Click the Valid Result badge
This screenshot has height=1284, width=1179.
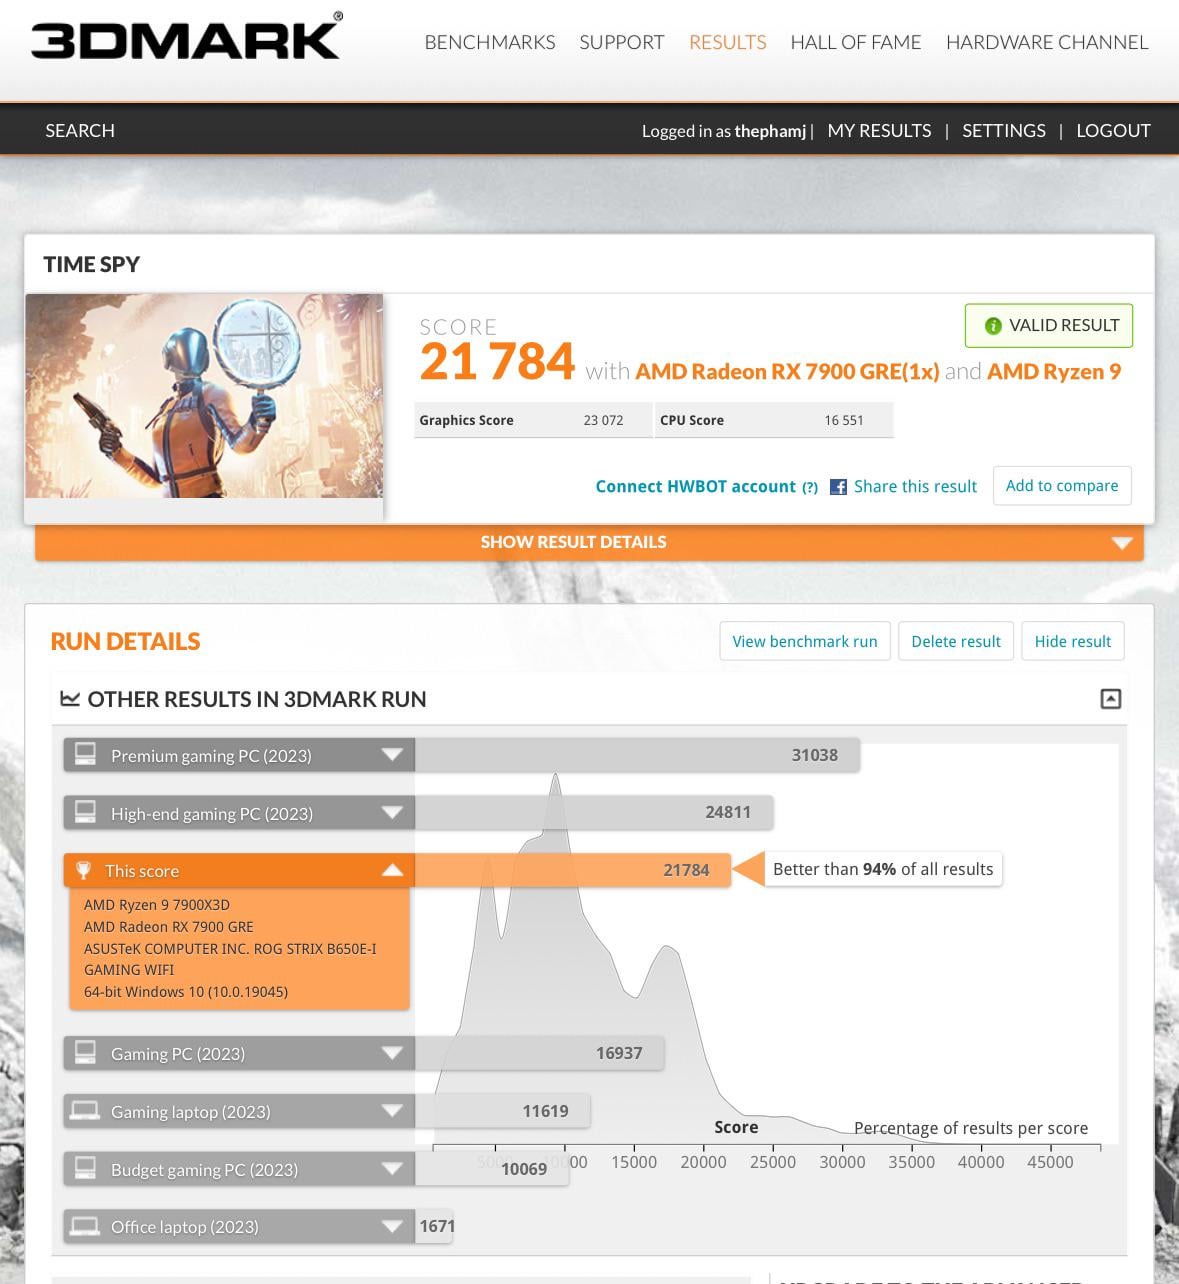click(x=1049, y=326)
